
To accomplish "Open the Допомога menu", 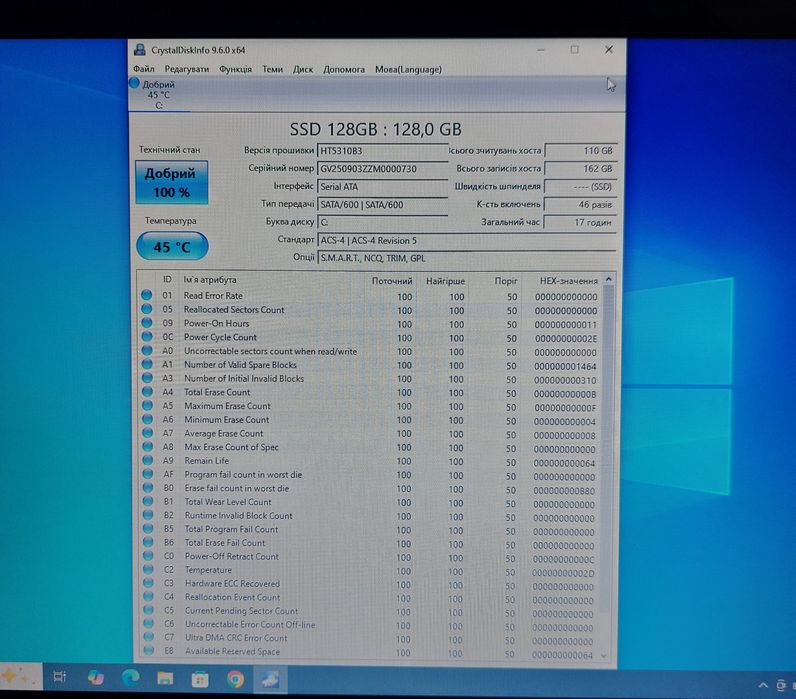I will tap(344, 69).
